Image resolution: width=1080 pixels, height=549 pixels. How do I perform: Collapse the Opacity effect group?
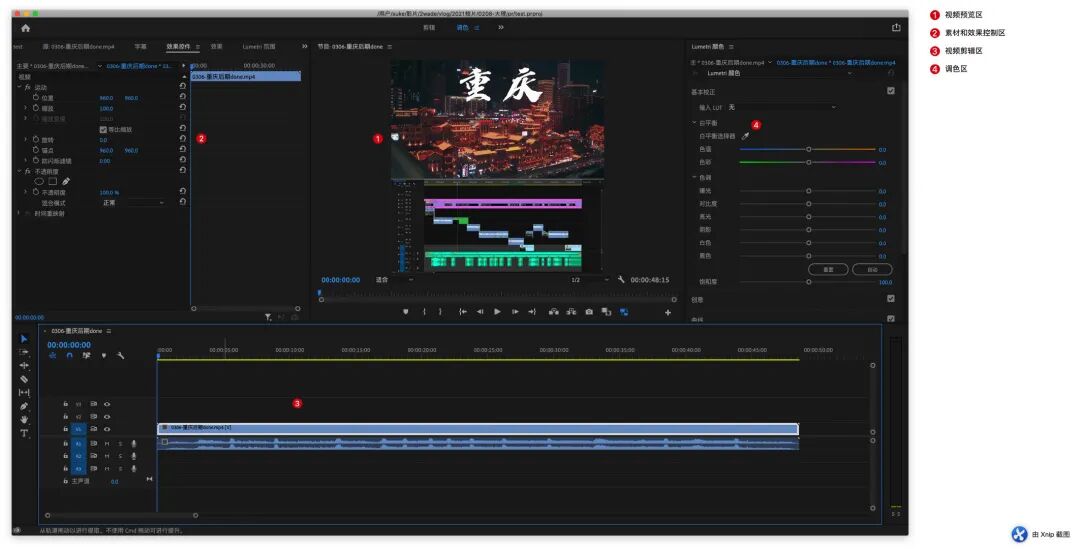pos(19,171)
